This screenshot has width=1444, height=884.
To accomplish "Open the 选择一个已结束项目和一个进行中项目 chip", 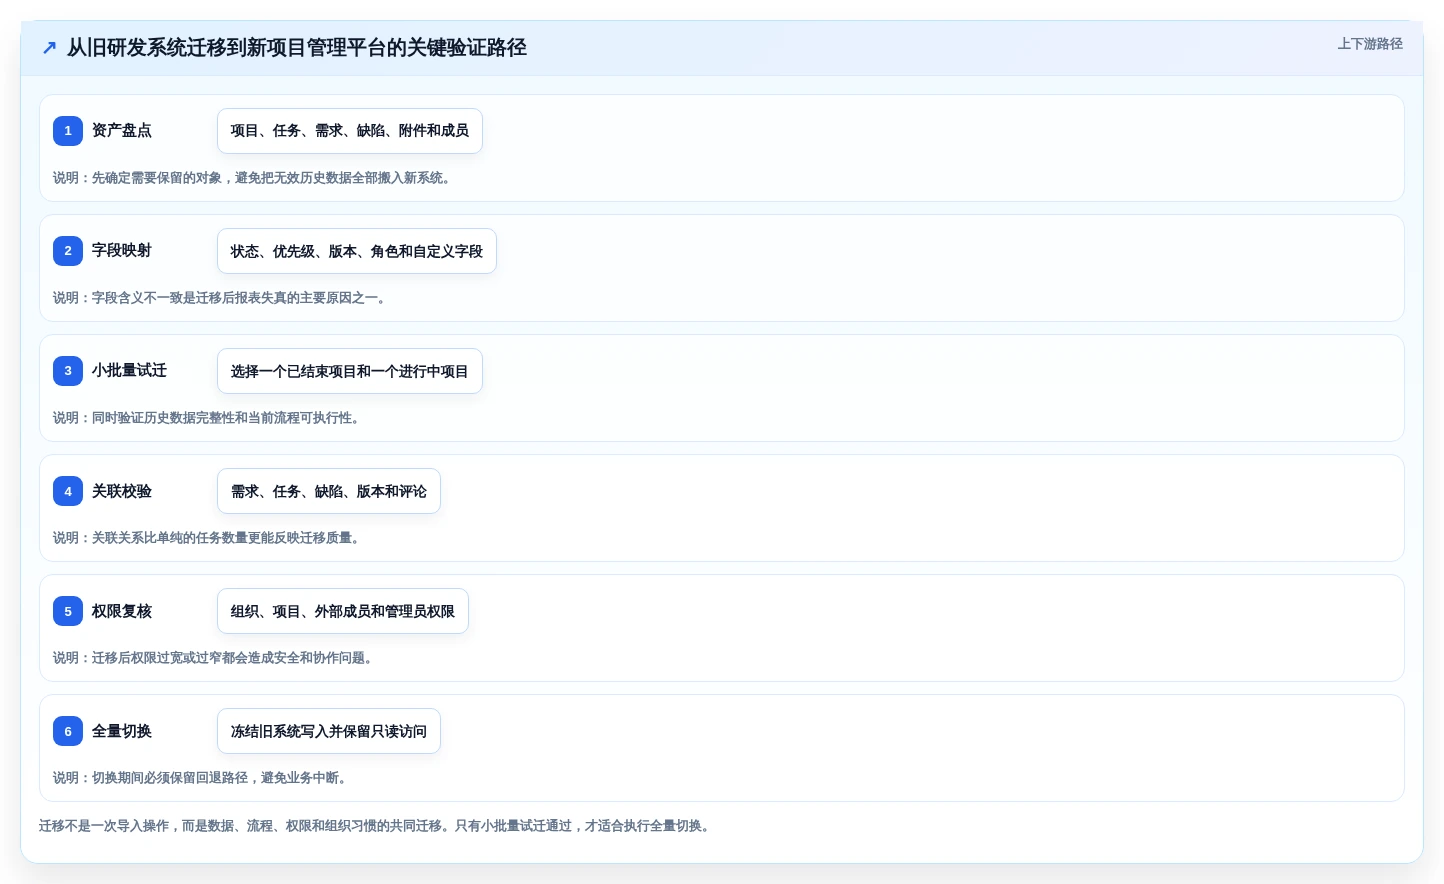I will pos(350,371).
